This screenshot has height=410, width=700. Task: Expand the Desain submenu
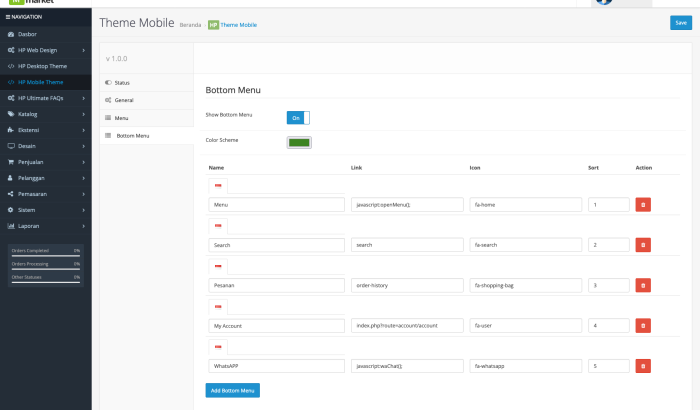click(x=83, y=146)
